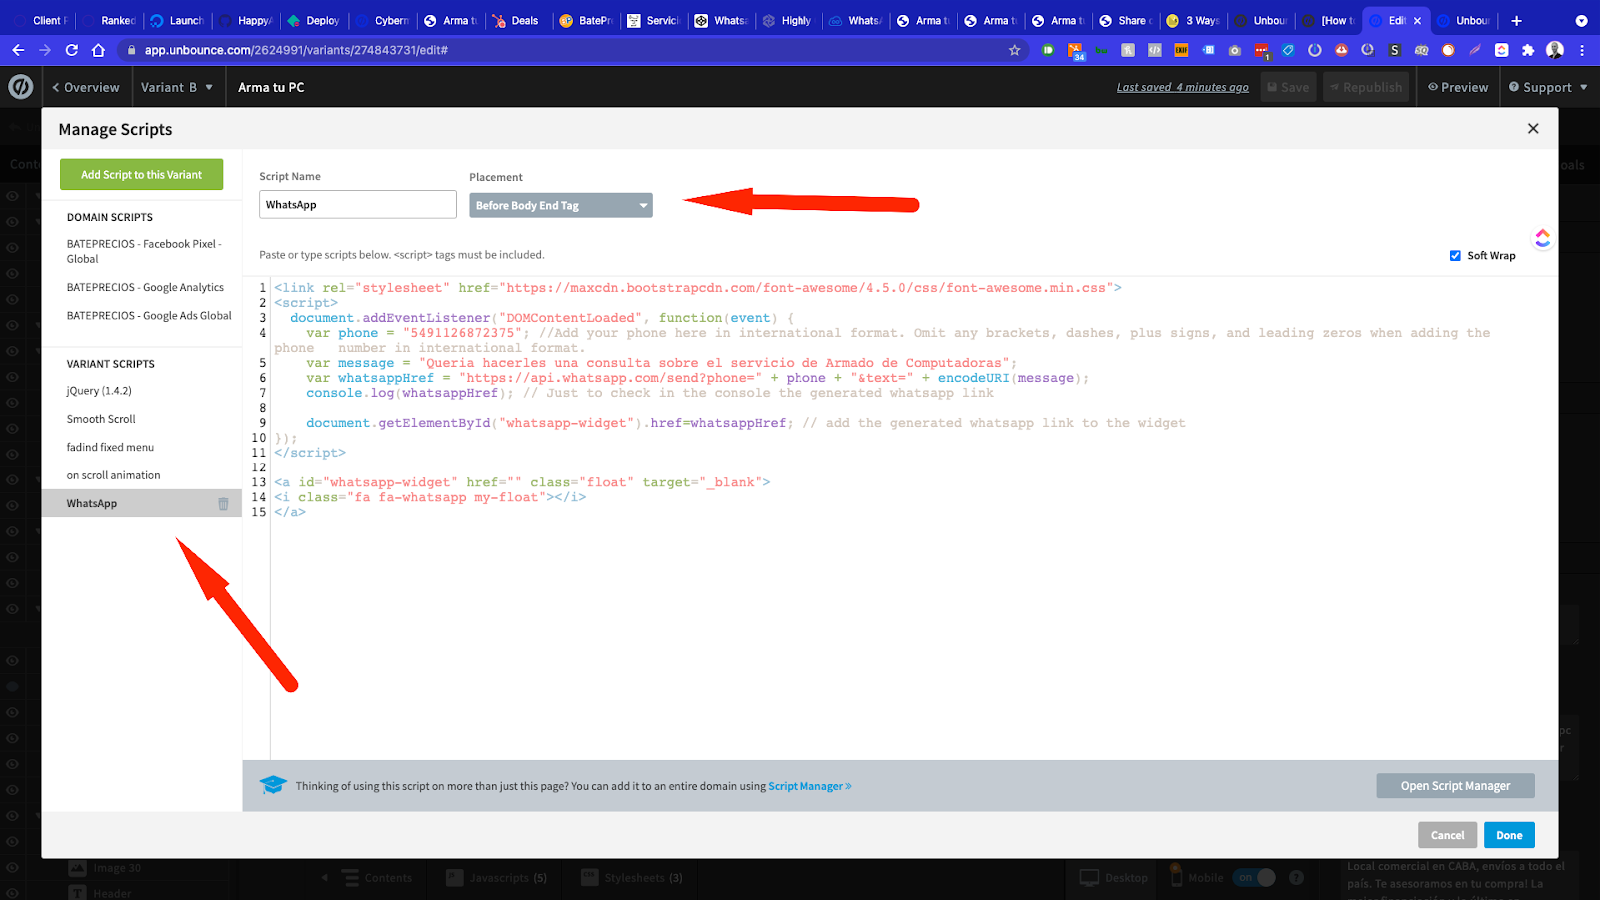Follow the Script Manager link
Viewport: 1600px width, 900px height.
(809, 786)
